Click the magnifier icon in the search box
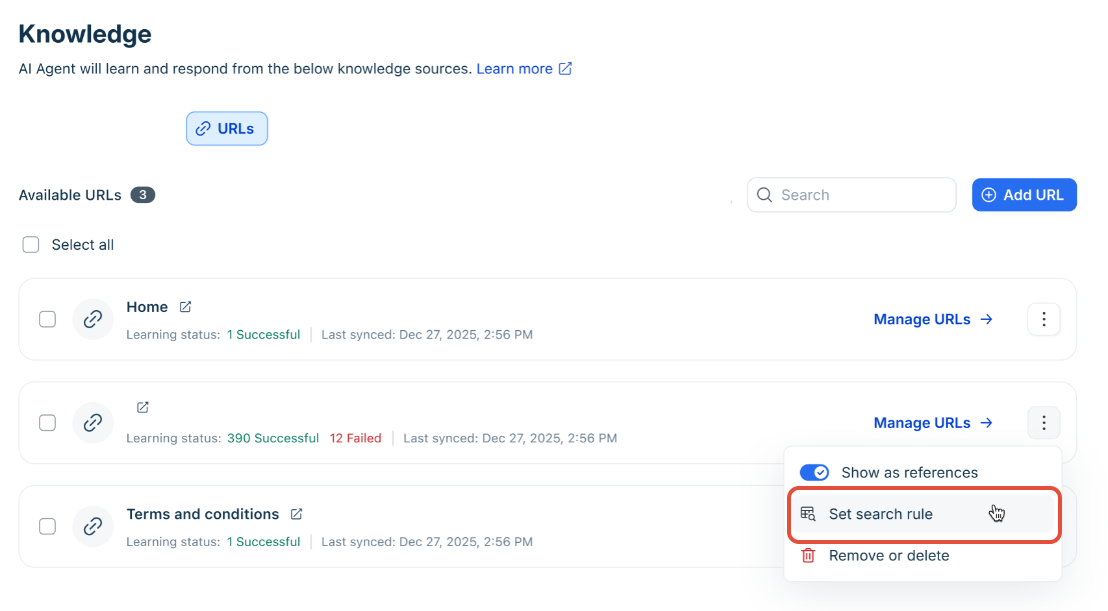The width and height of the screenshot is (1108, 611). click(x=765, y=195)
